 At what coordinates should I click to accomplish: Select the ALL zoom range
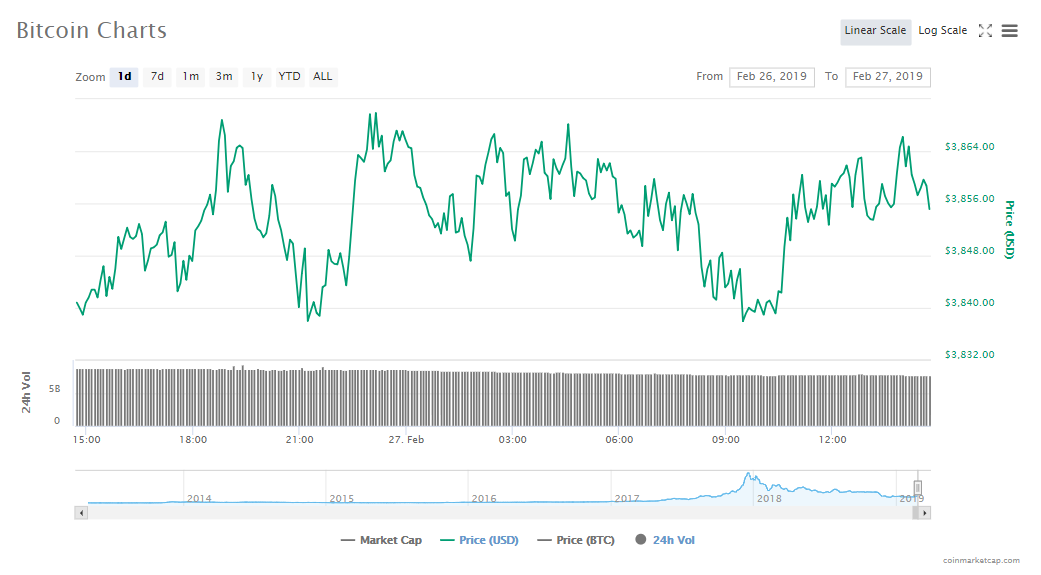(322, 77)
